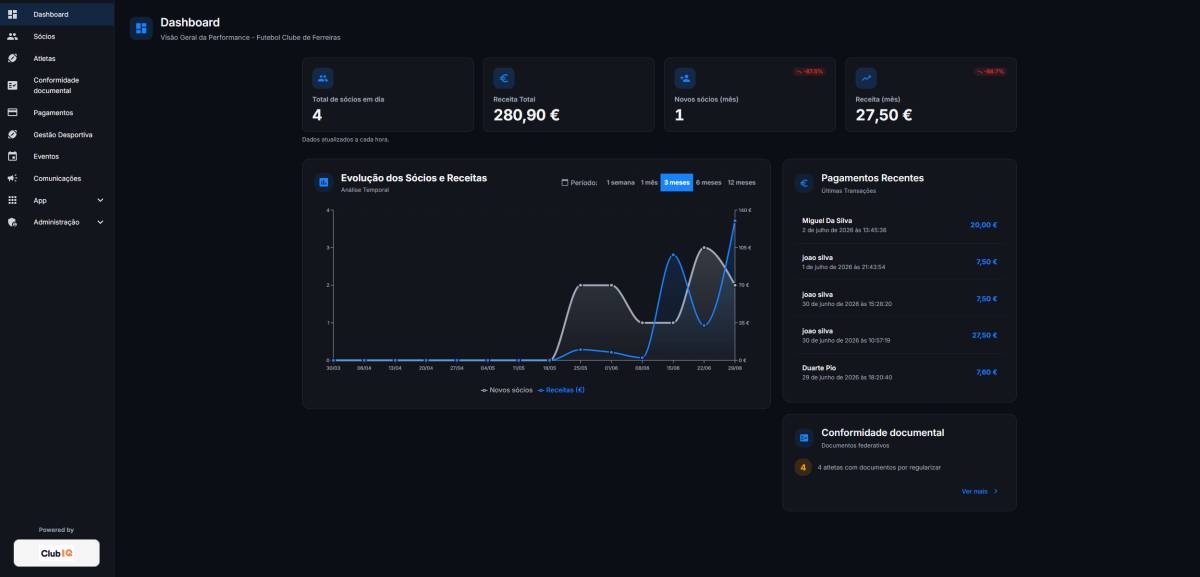1200x577 pixels.
Task: Open the Miguel Da Silva payment row
Action: (x=899, y=225)
